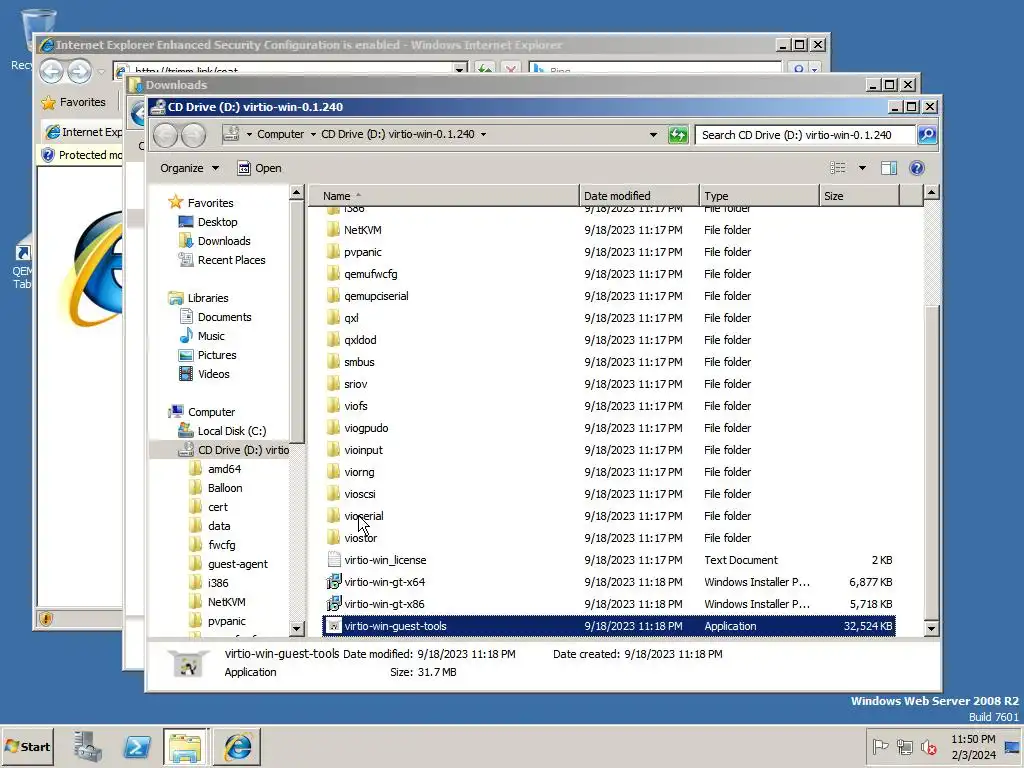Sort by the Size column header
The image size is (1024, 768).
pyautogui.click(x=859, y=196)
